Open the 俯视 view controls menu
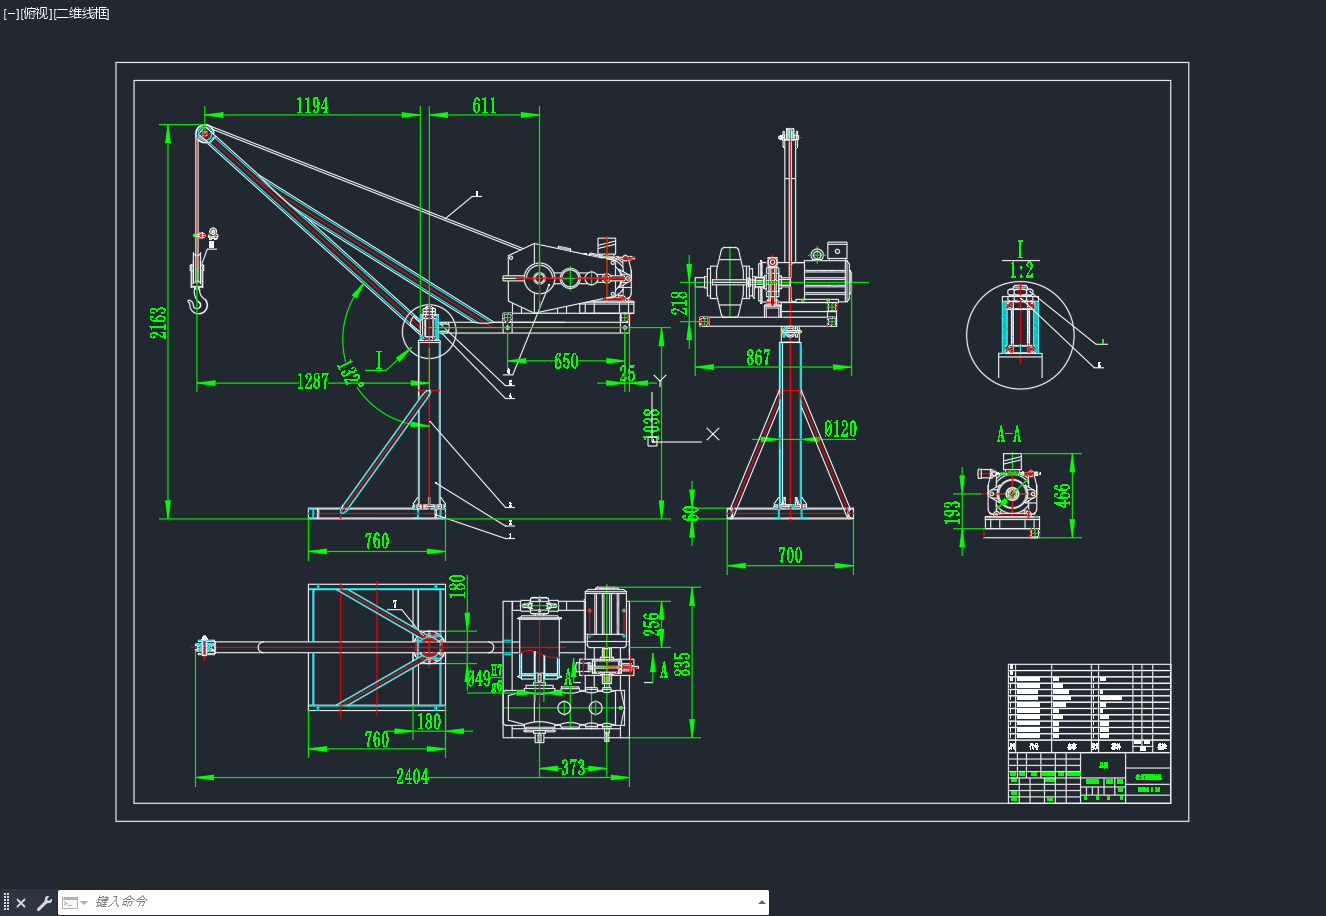 click(36, 13)
